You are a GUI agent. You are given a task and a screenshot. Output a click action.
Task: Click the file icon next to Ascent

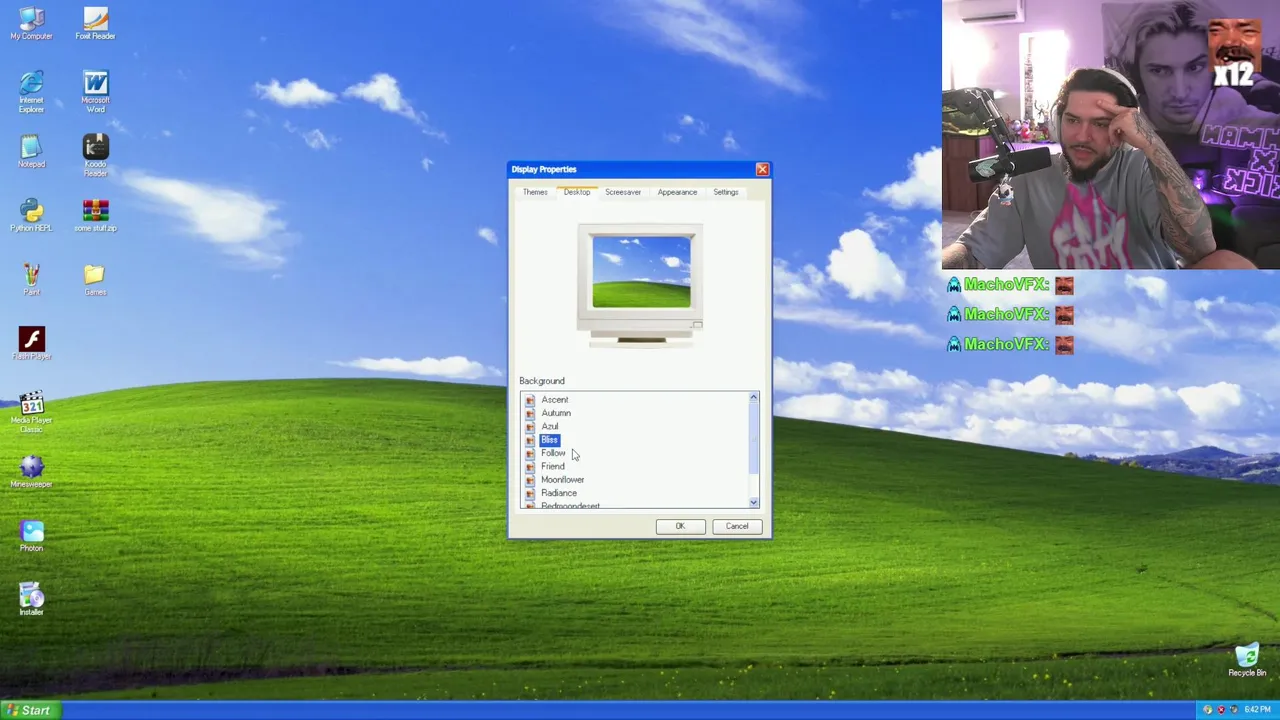530,400
